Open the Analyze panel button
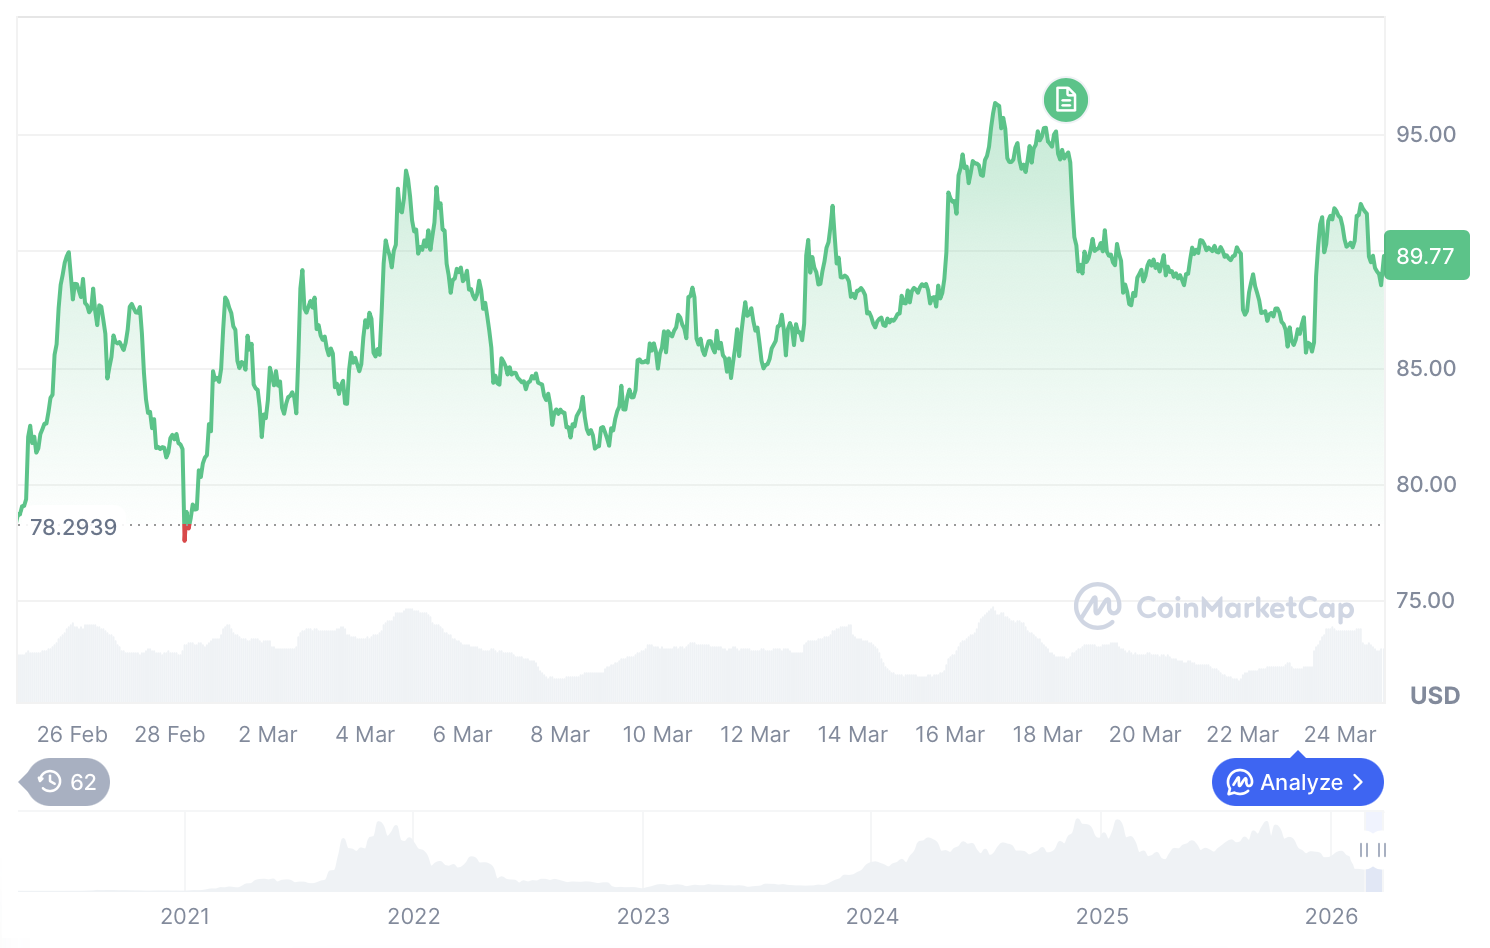The height and width of the screenshot is (948, 1490). click(1297, 782)
